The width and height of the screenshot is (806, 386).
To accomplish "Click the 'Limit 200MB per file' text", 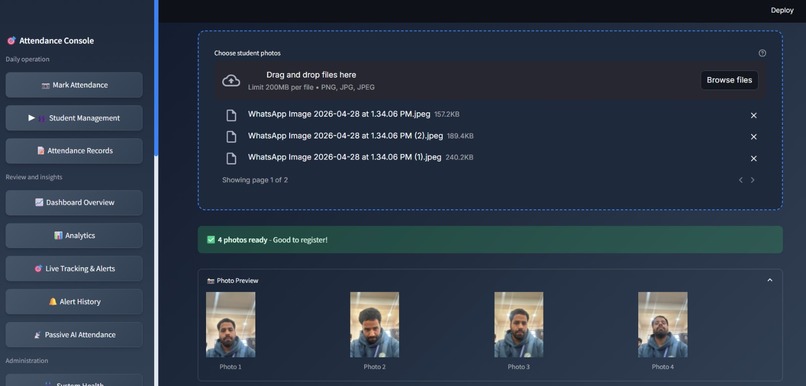I will [x=281, y=87].
